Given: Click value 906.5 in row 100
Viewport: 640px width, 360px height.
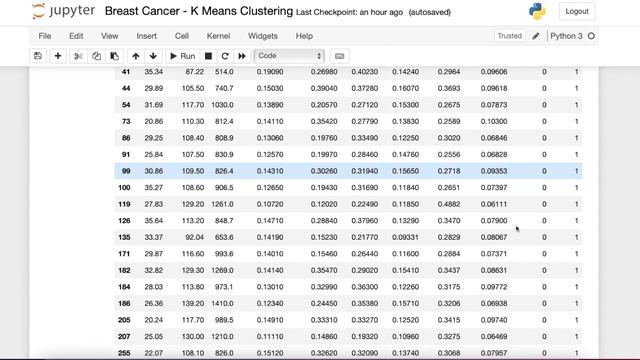Looking at the screenshot, I should 224,188.
